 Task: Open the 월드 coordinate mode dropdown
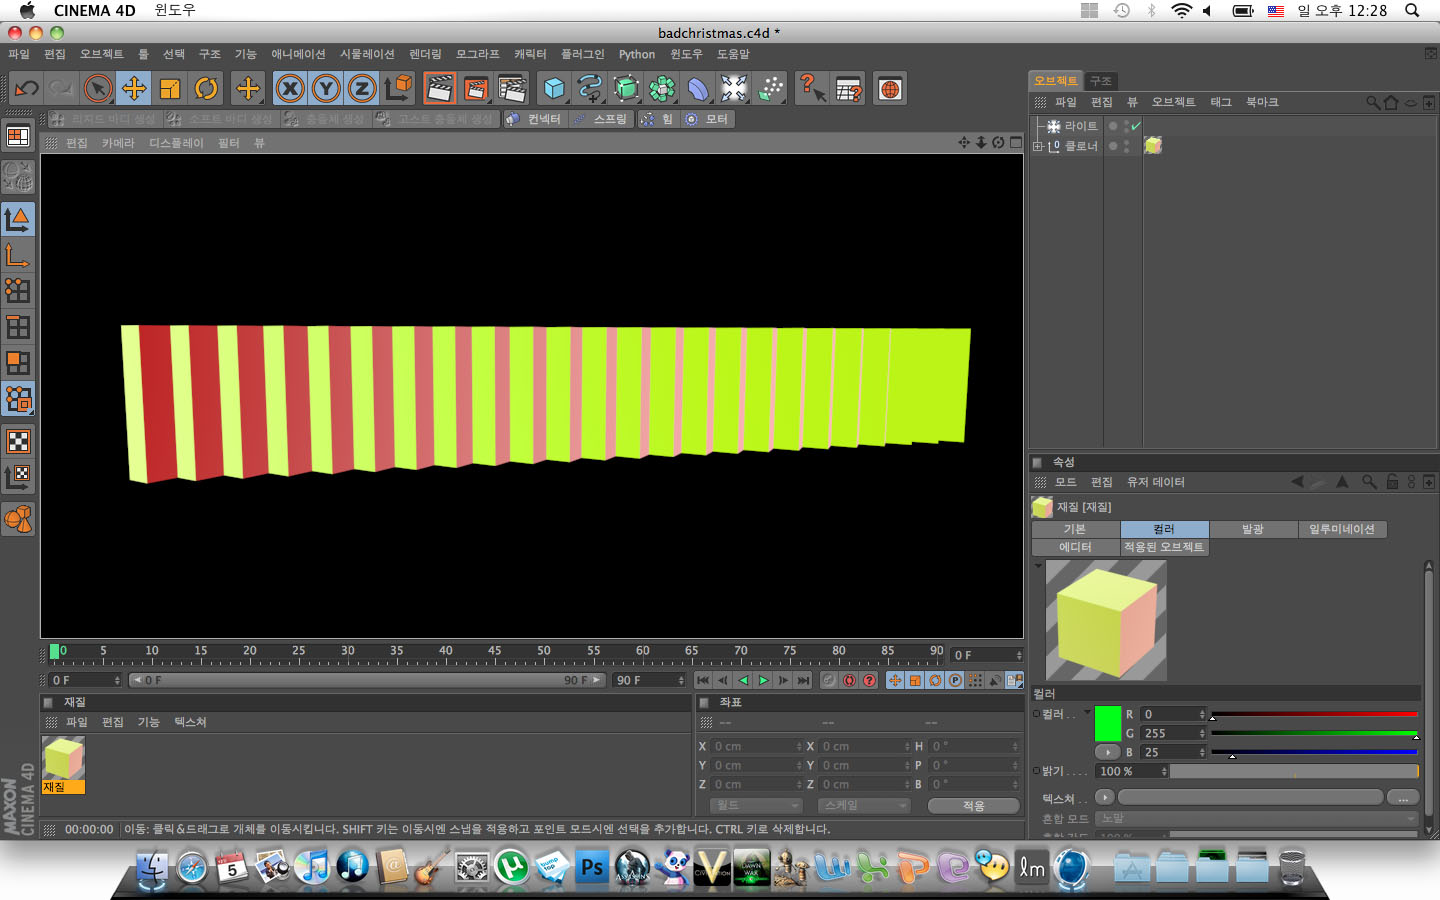point(756,805)
